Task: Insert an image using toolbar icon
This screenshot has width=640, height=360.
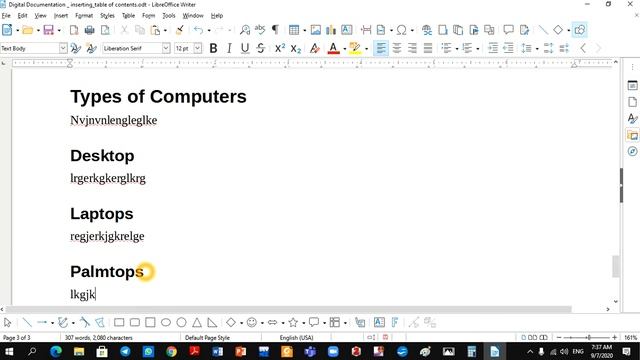Action: [x=316, y=30]
